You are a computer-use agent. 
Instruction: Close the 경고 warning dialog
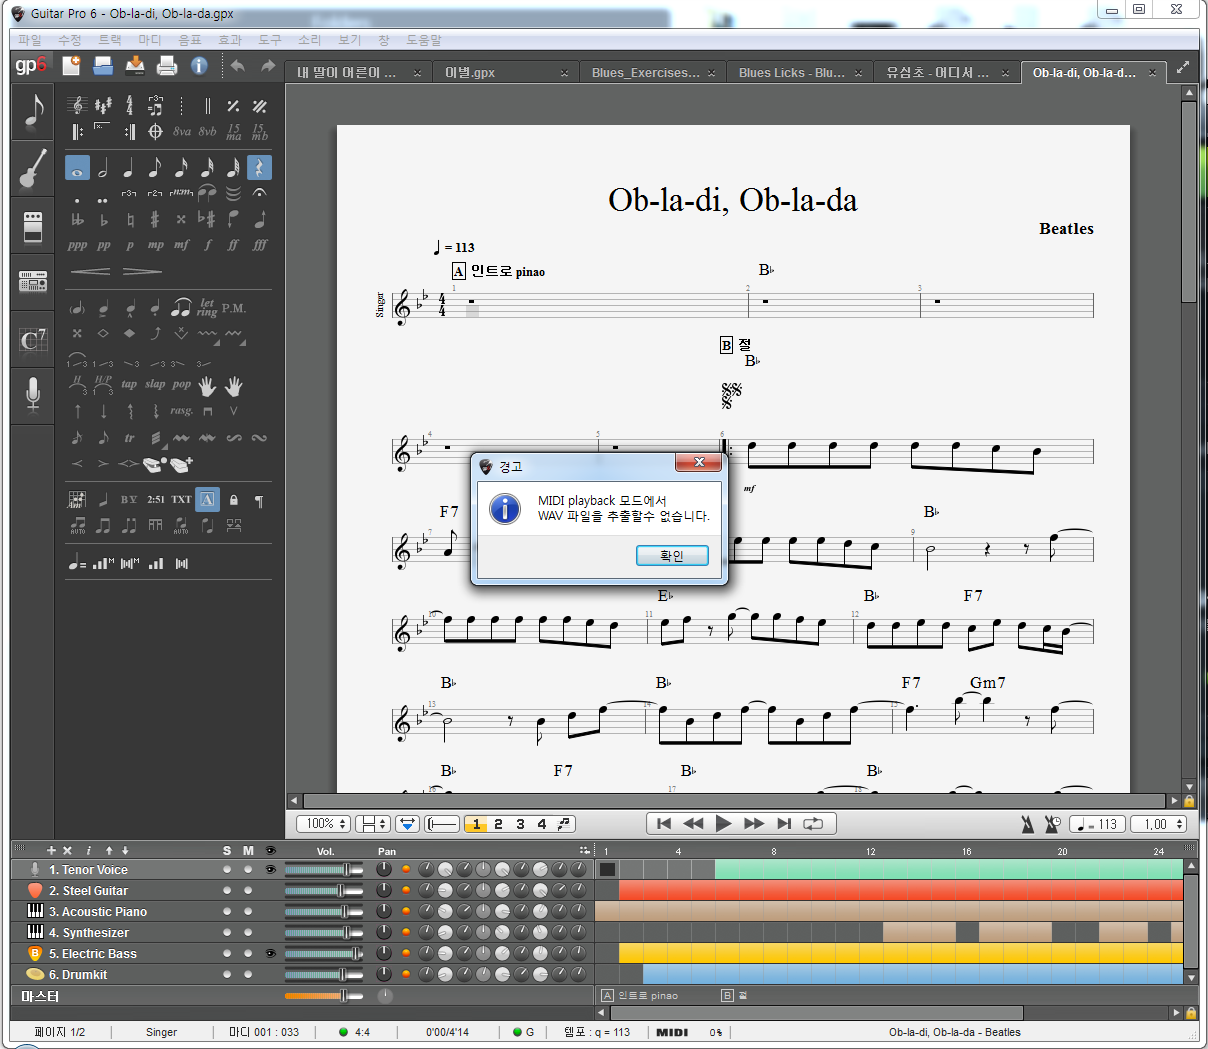tap(699, 462)
